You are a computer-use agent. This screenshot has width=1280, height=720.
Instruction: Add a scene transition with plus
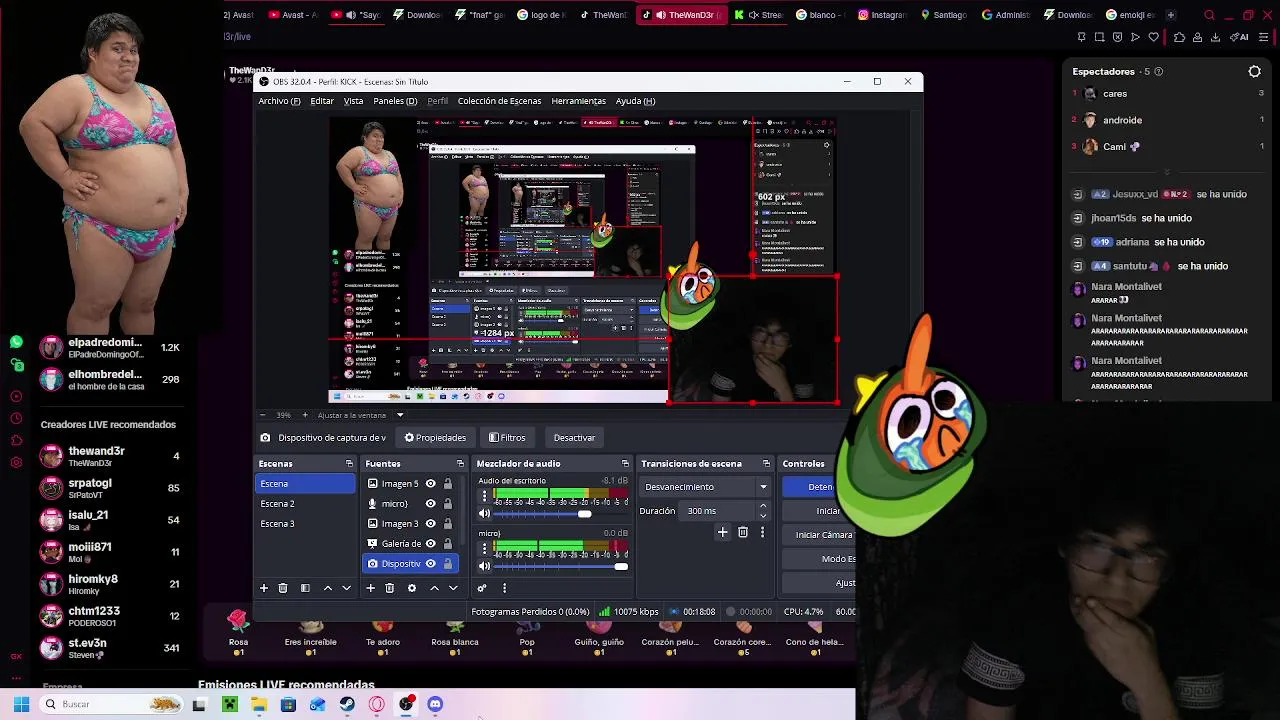pyautogui.click(x=723, y=532)
